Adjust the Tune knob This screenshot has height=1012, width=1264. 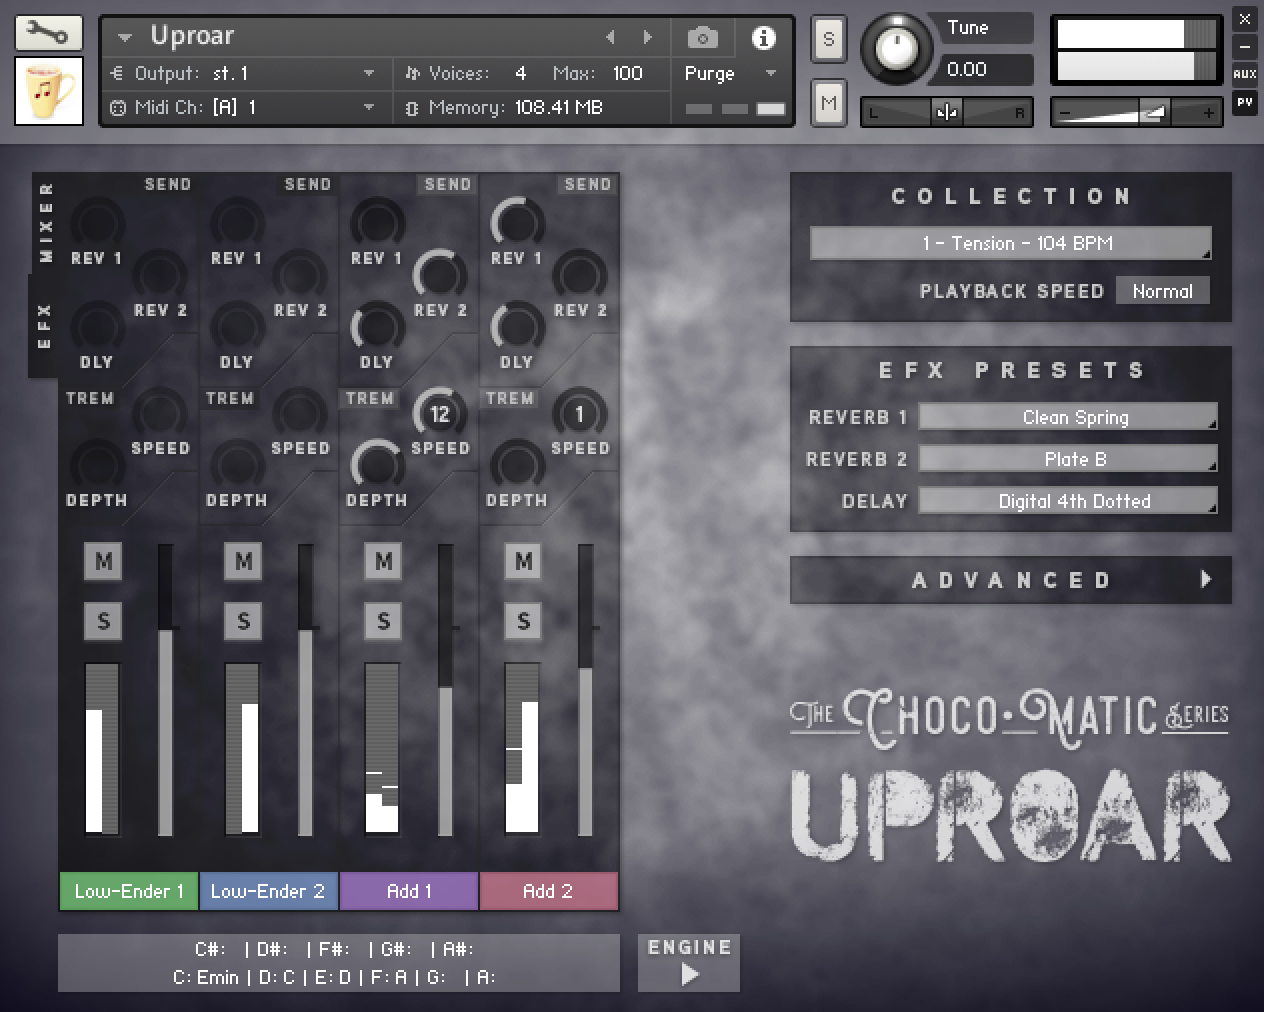click(x=897, y=48)
